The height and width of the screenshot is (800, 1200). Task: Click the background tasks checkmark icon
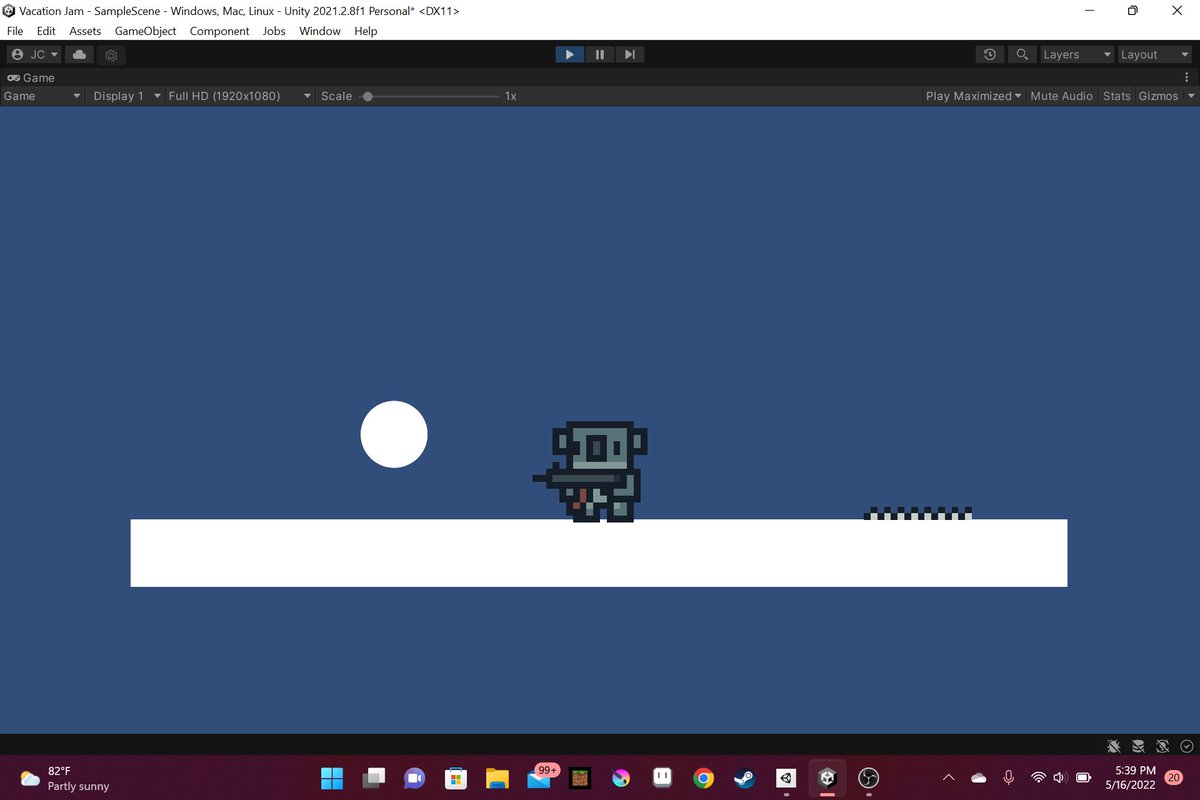tap(1186, 746)
